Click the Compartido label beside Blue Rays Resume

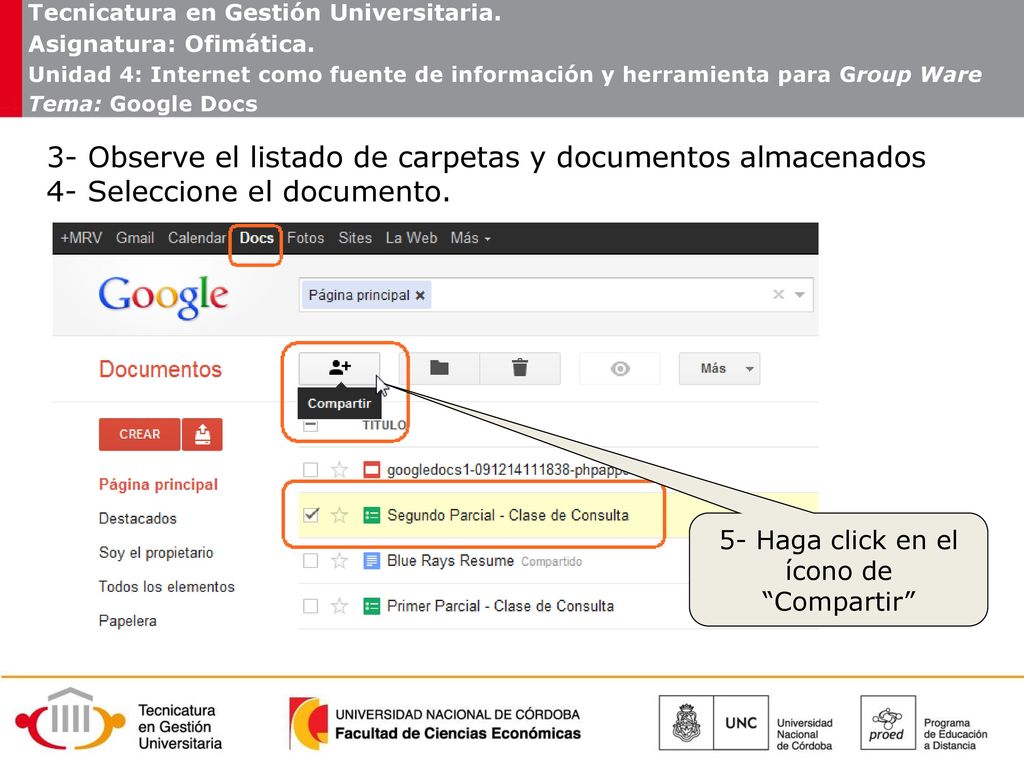coord(551,562)
